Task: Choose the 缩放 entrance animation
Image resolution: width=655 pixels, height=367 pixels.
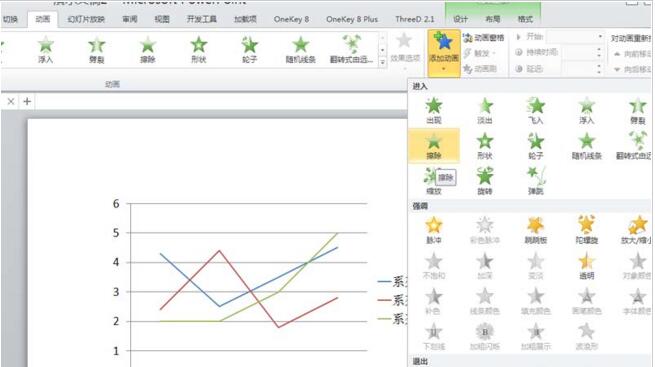Action: pos(434,182)
